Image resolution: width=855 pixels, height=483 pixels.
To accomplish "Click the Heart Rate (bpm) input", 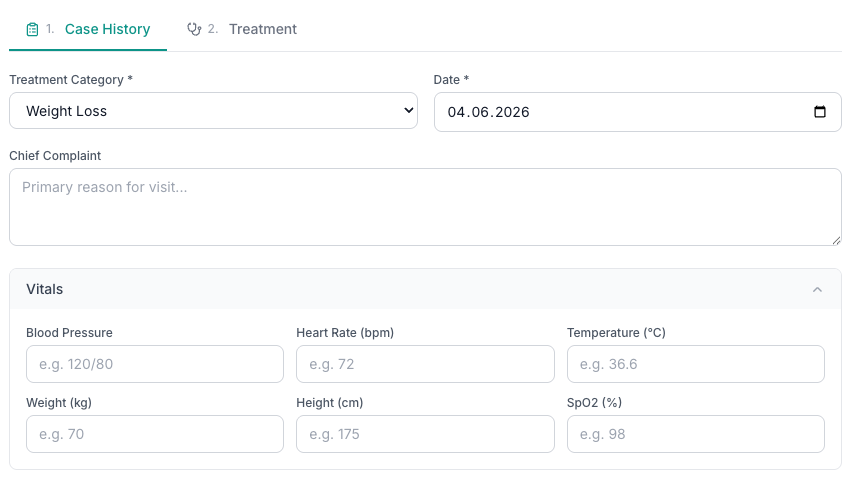I will [425, 364].
